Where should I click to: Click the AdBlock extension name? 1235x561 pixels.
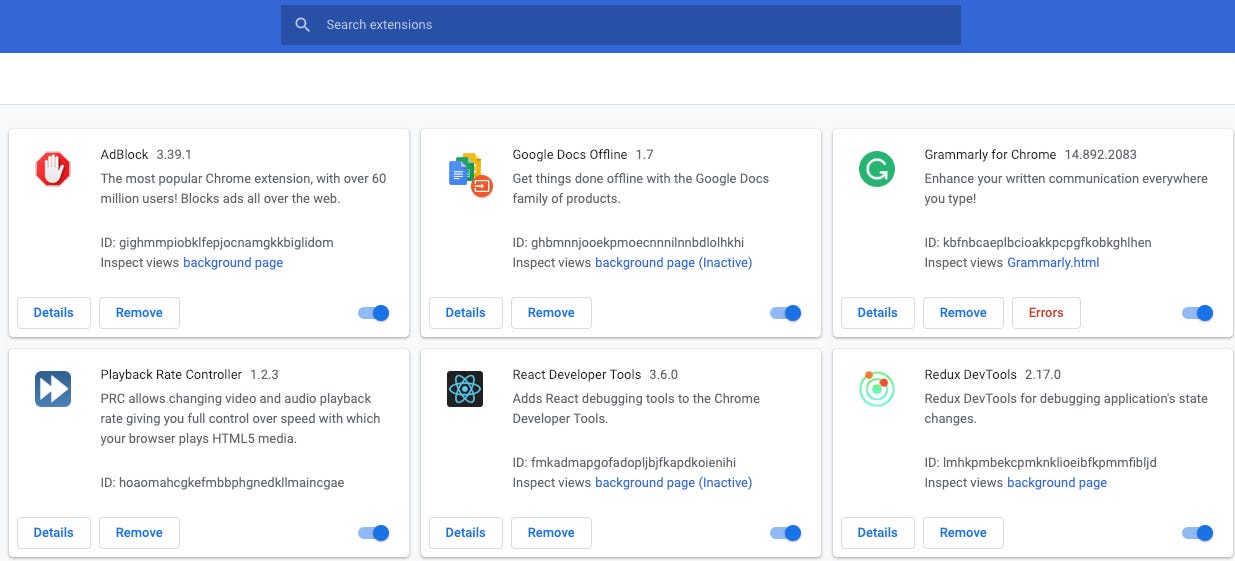tap(124, 155)
